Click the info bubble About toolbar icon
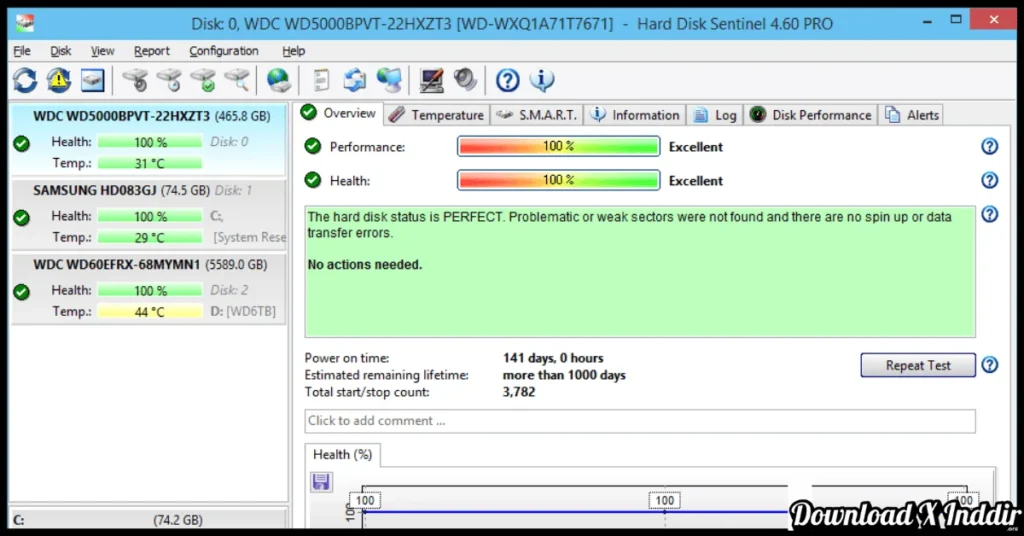 [541, 80]
